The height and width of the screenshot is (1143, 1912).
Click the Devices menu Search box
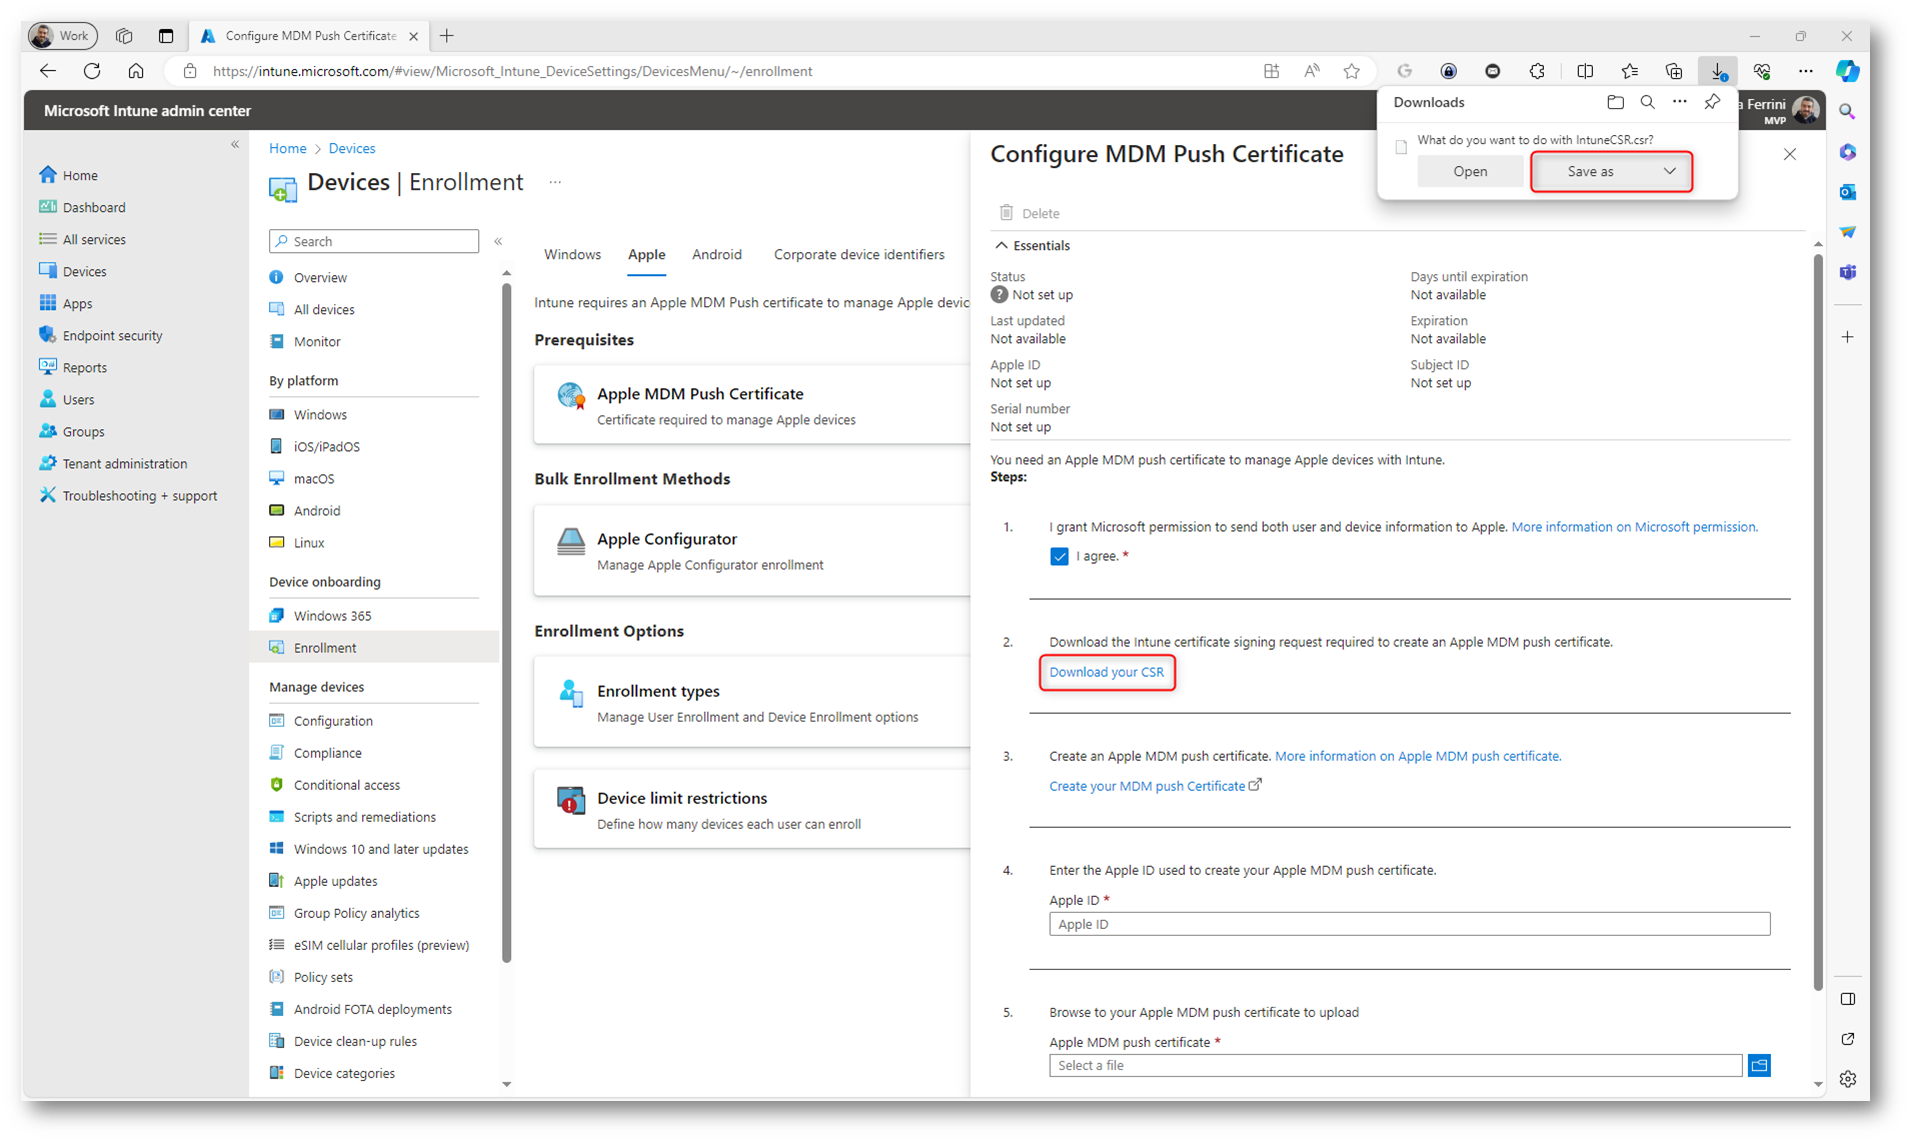(x=374, y=241)
